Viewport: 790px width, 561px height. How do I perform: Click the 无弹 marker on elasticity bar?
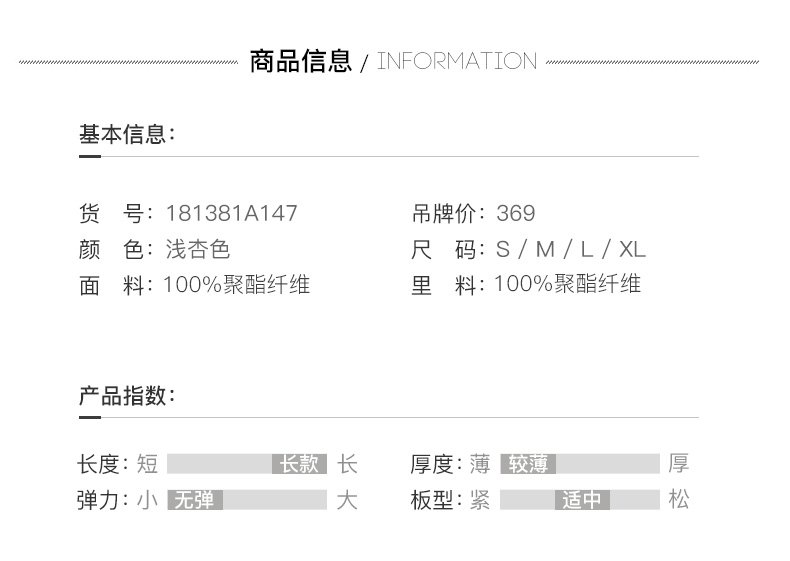[195, 500]
